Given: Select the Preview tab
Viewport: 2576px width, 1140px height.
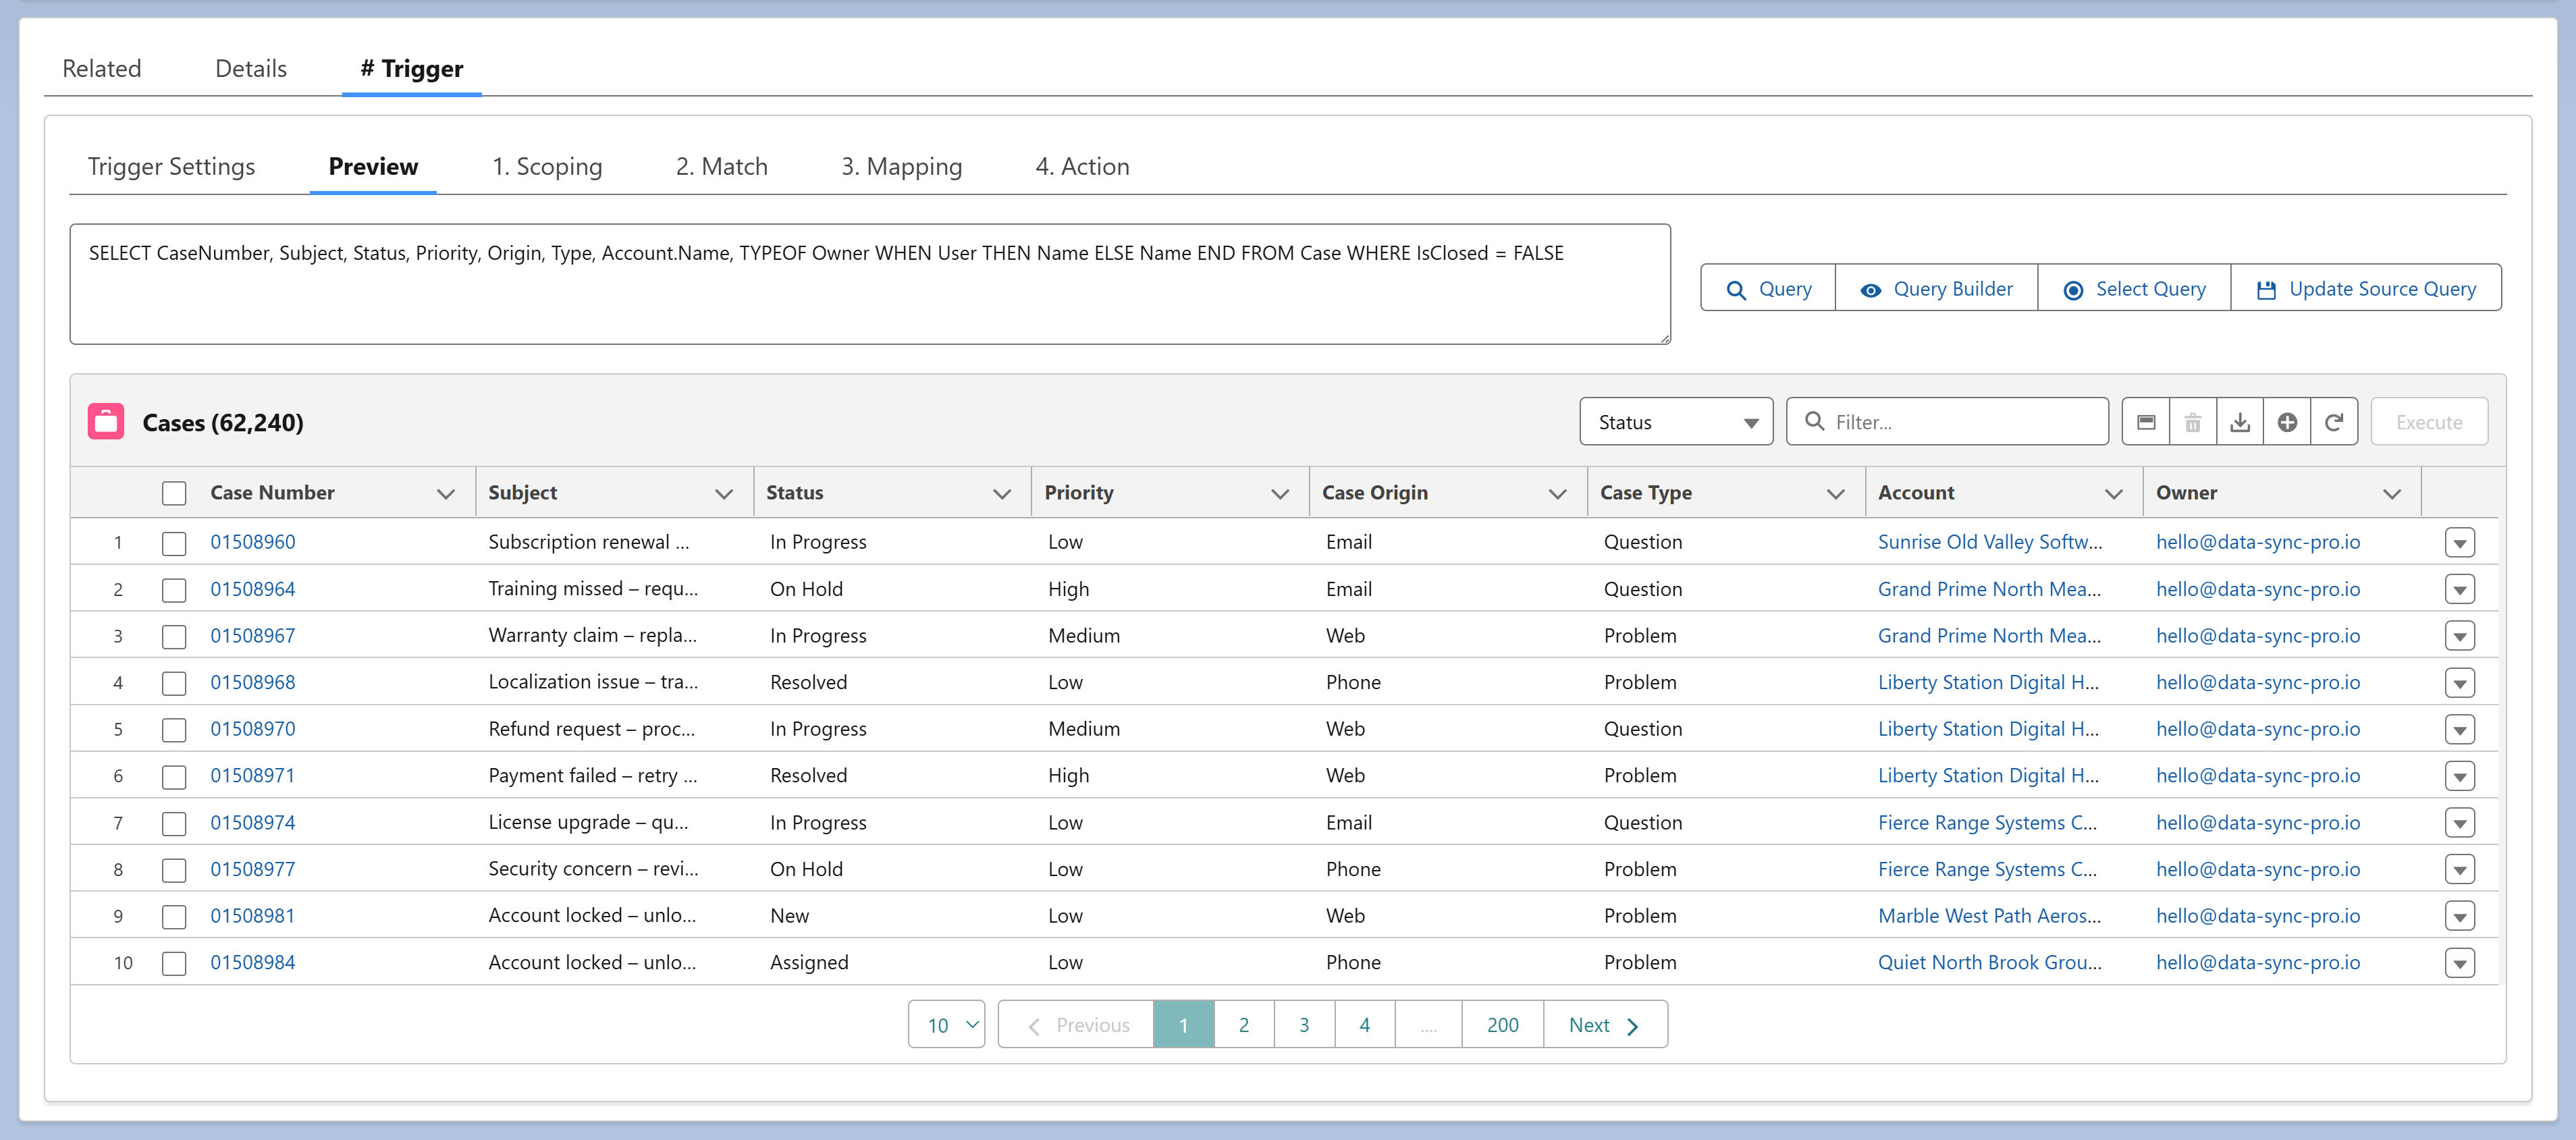Looking at the screenshot, I should coord(373,166).
